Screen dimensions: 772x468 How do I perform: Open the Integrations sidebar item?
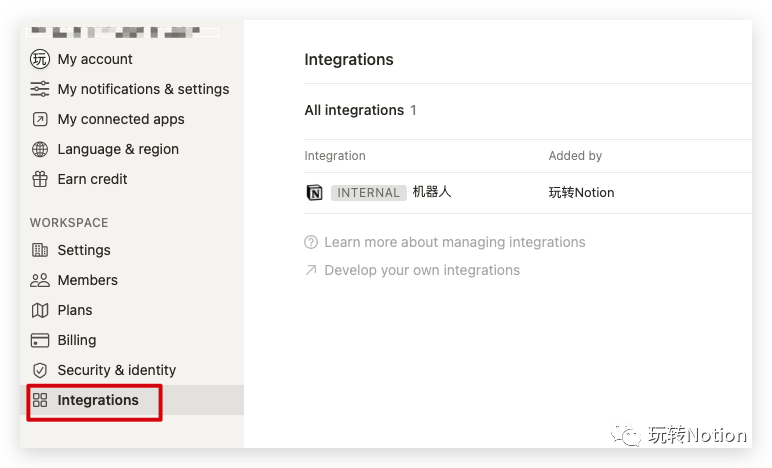point(97,400)
